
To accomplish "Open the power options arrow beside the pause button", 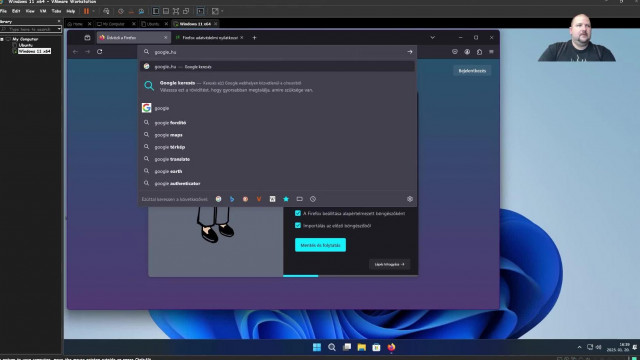I will pos(93,11).
